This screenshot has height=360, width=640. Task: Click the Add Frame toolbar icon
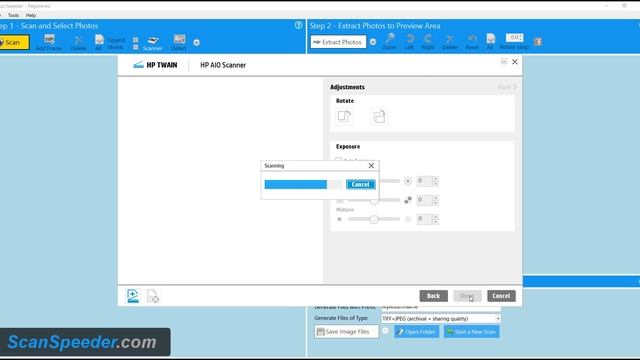49,42
